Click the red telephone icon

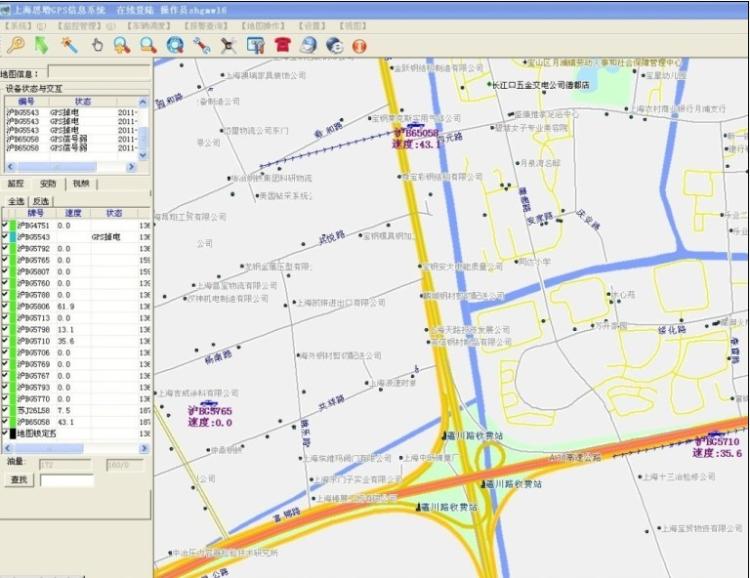tap(283, 45)
